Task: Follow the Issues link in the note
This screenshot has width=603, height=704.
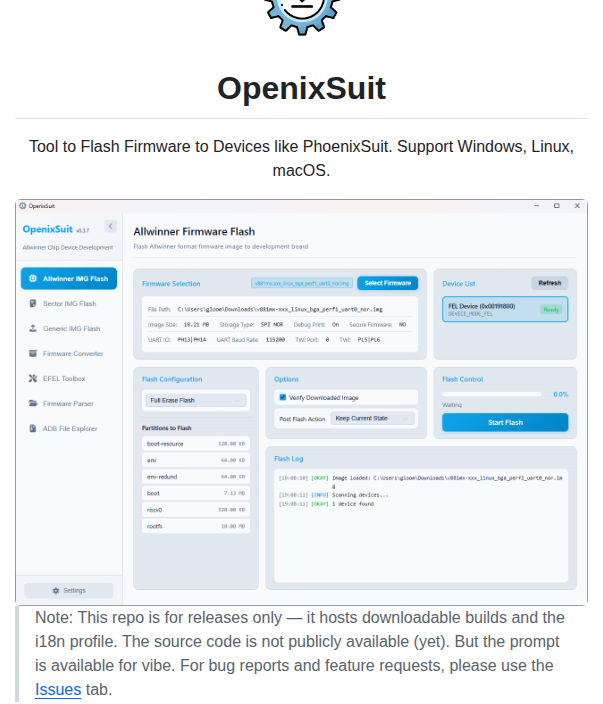Action: pyautogui.click(x=58, y=689)
